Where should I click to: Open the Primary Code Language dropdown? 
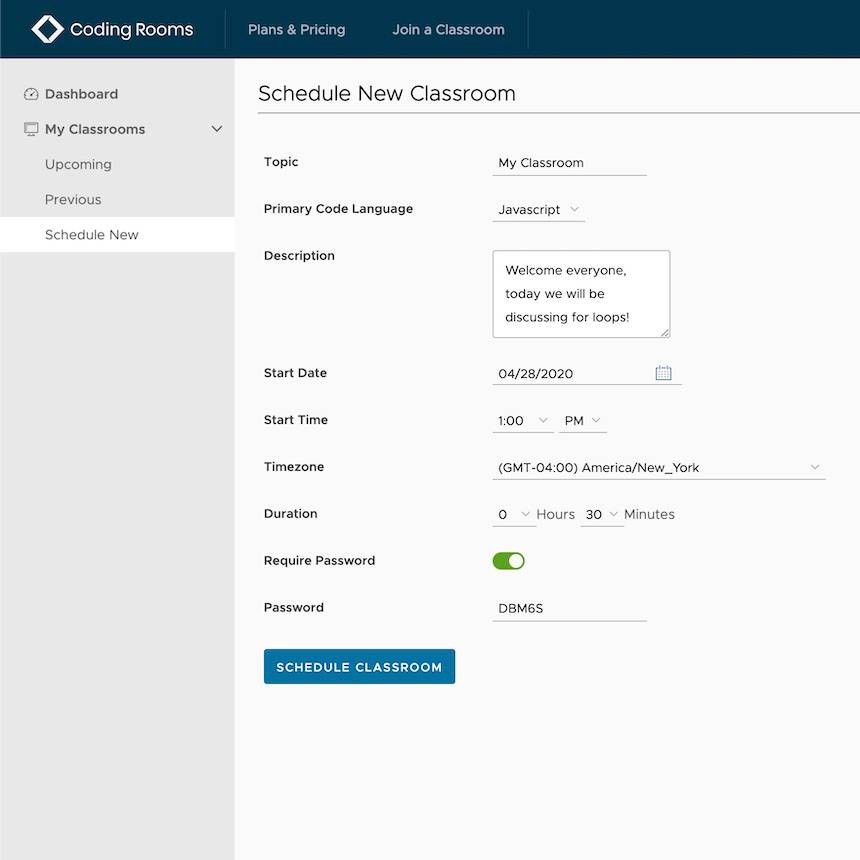538,210
